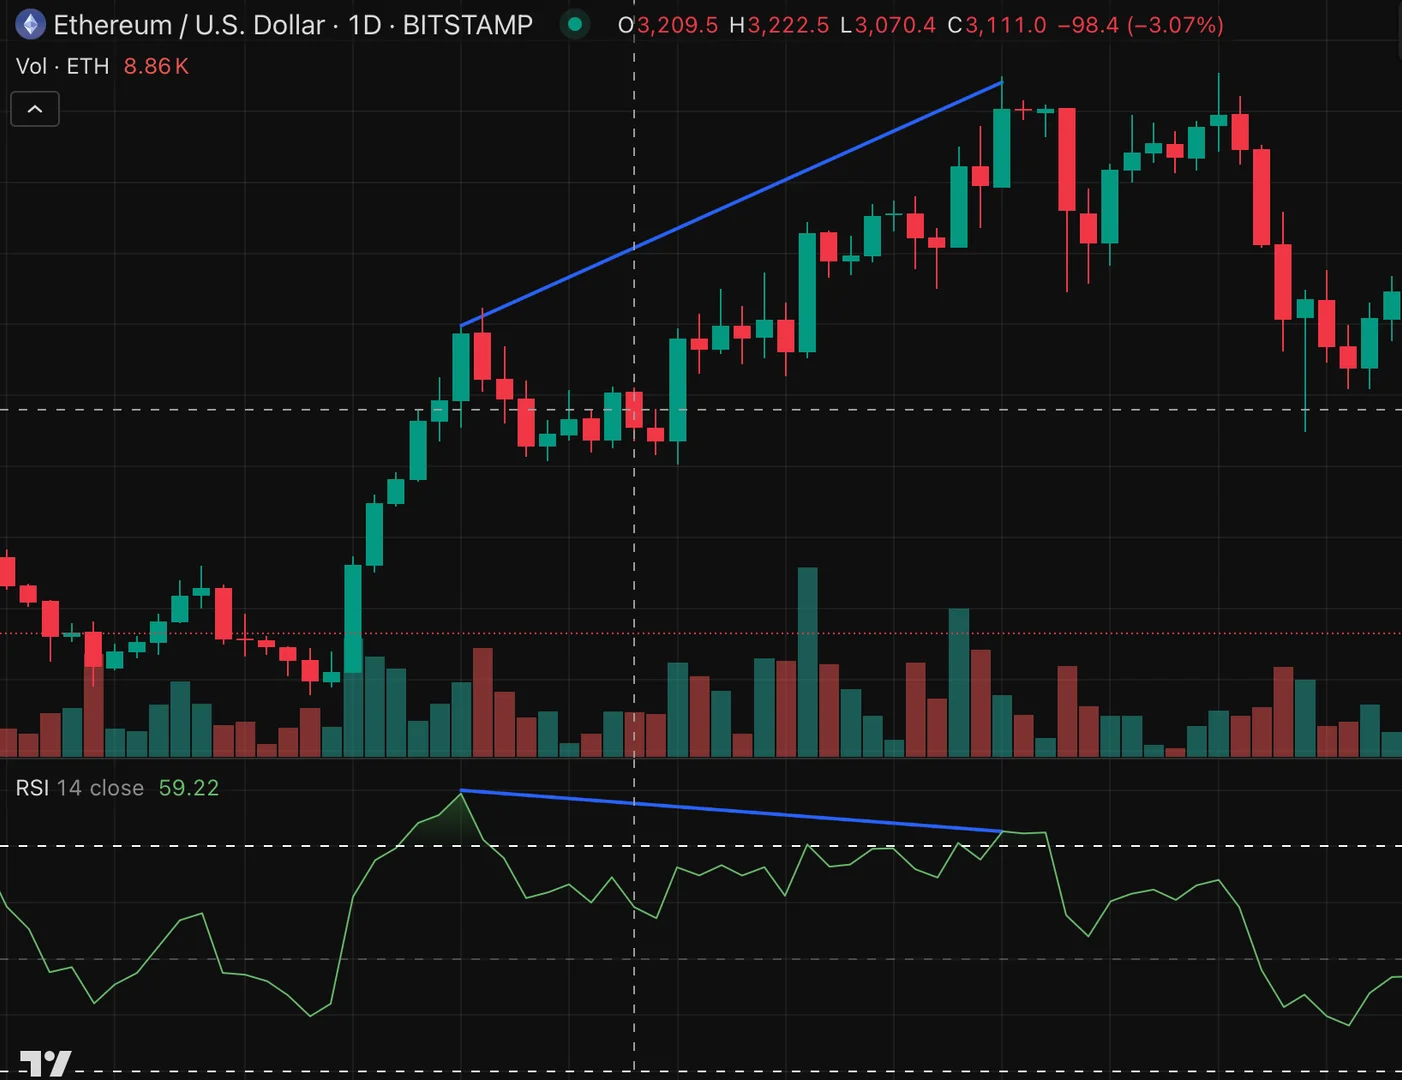Click the tallest green volume bar
This screenshot has width=1402, height=1080.
[x=807, y=662]
